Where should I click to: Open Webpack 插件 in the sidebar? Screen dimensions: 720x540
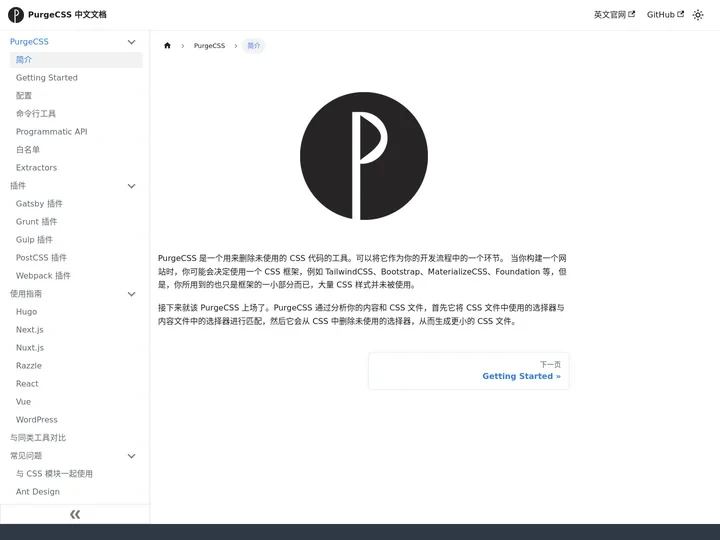(76, 276)
